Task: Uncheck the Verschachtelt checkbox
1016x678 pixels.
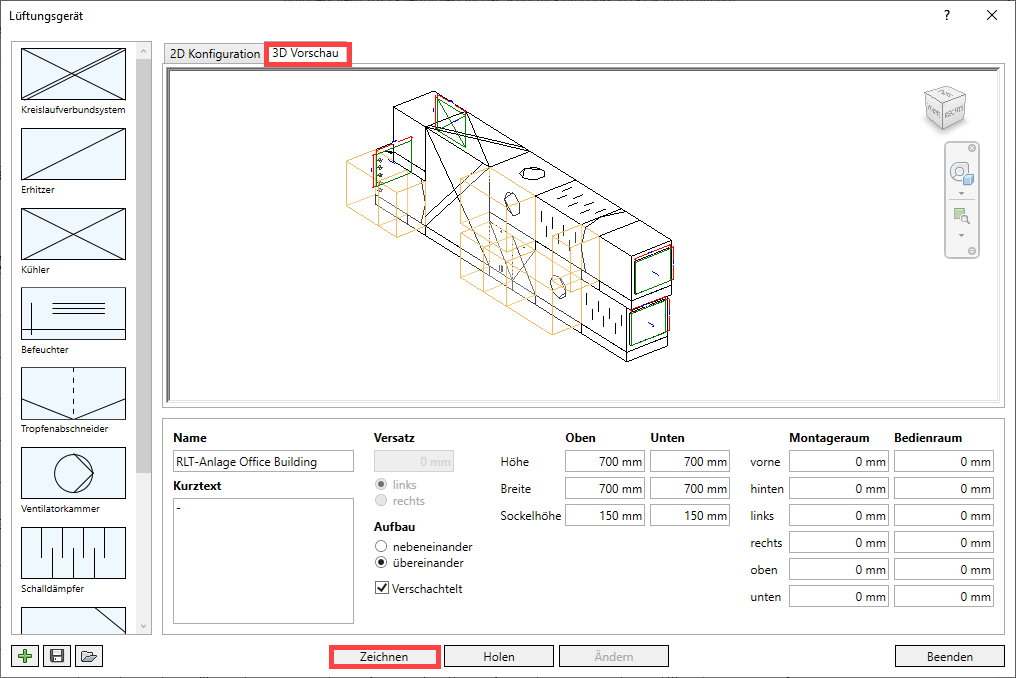Action: [x=381, y=588]
